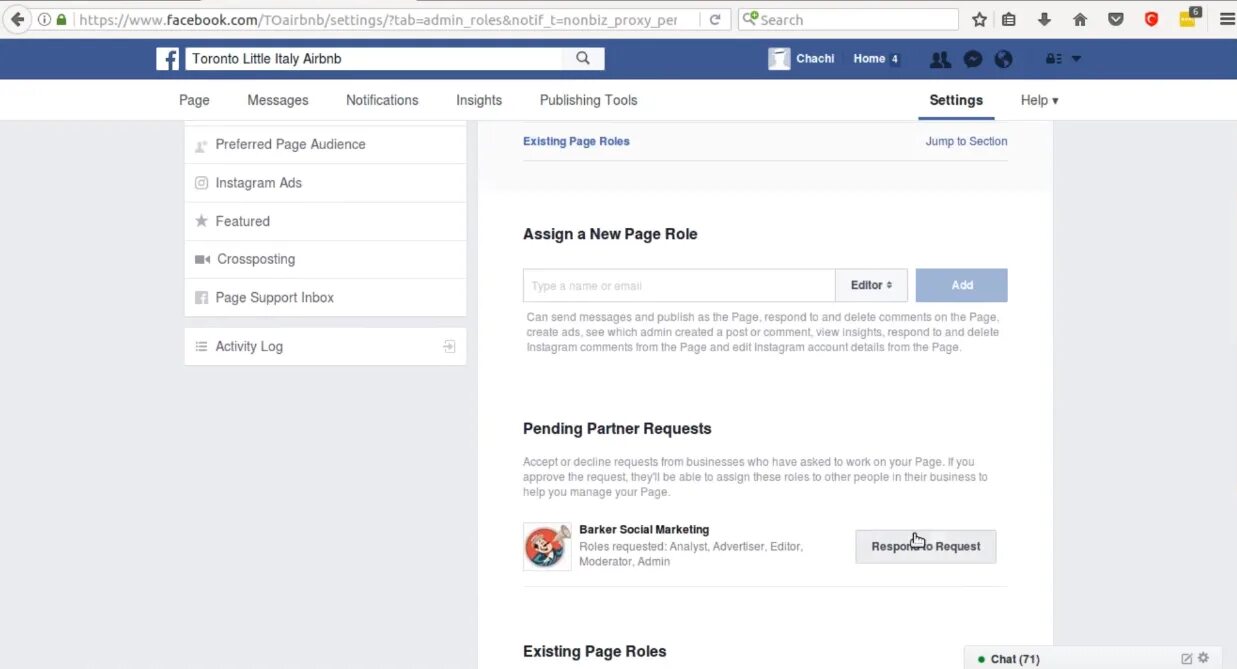Reload the page with the refresh icon
The width and height of the screenshot is (1237, 669).
point(715,19)
